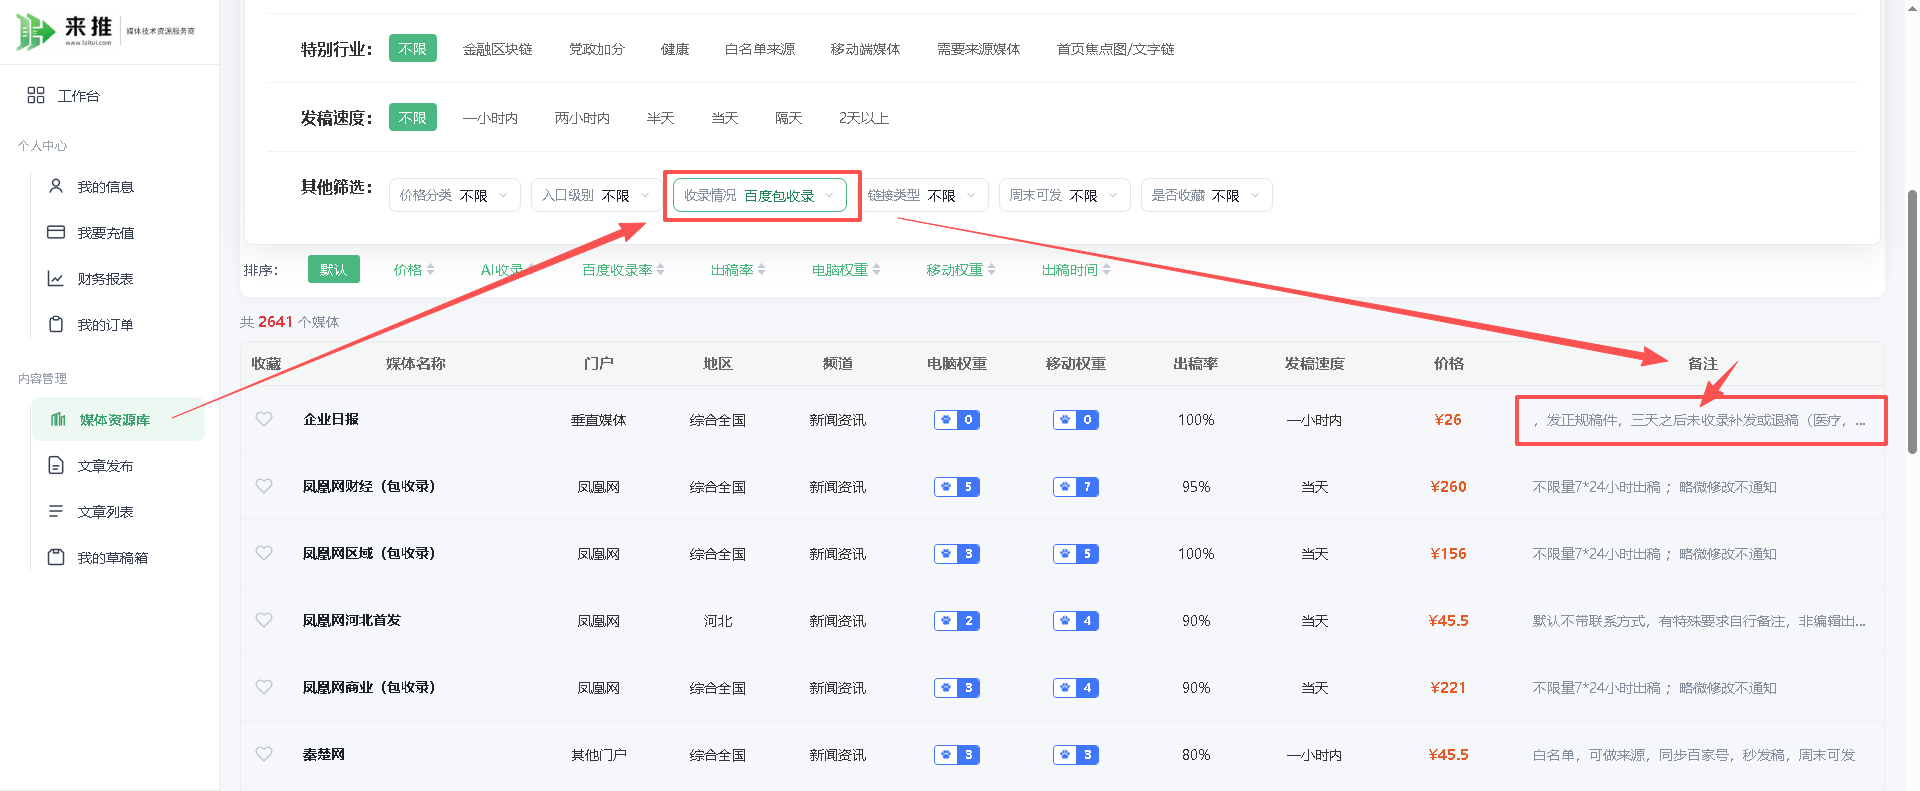Filter speed 当天 option
The width and height of the screenshot is (1920, 791).
(x=724, y=118)
